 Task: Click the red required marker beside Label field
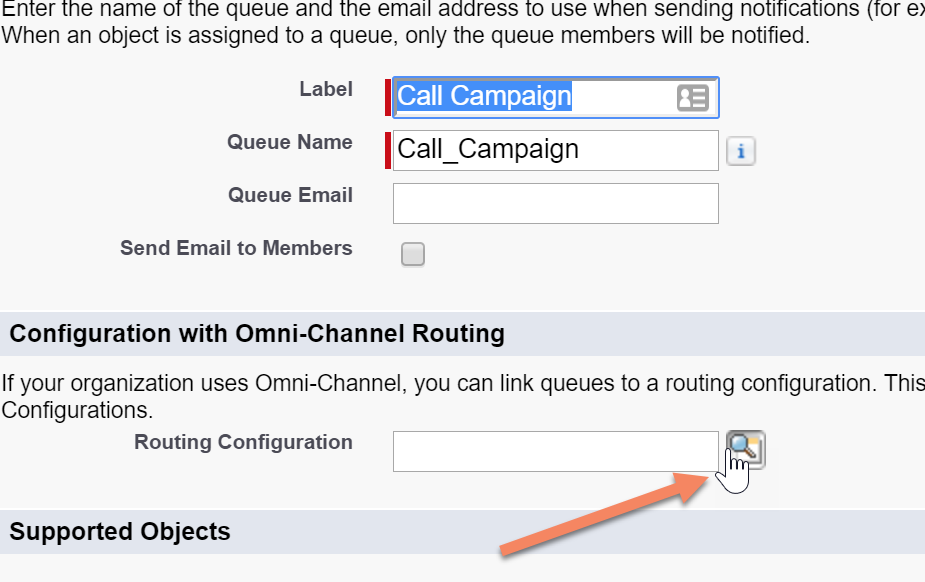(388, 97)
